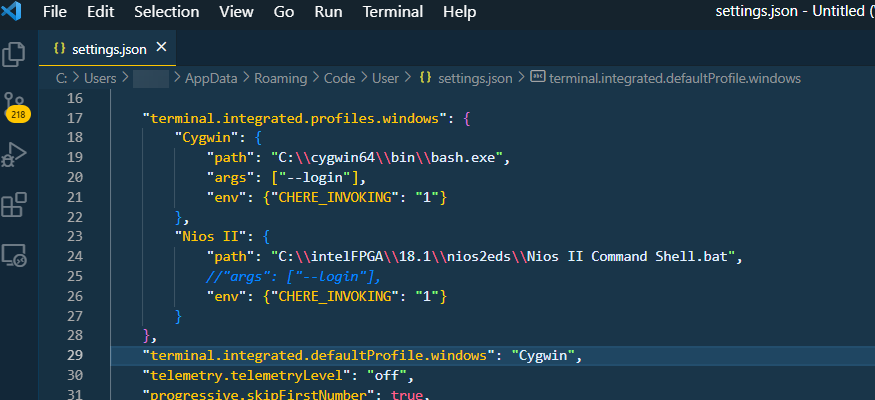Close the settings.json tab
875x400 pixels.
162,47
